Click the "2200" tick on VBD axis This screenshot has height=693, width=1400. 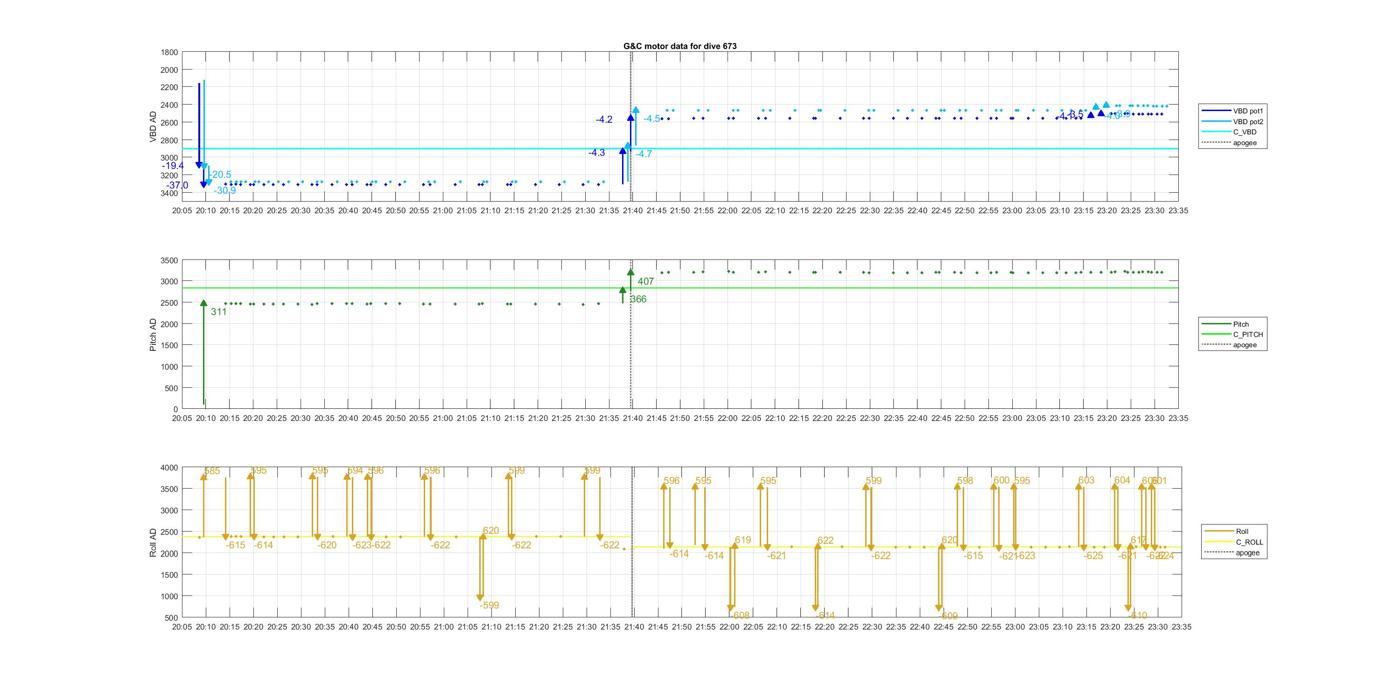(x=169, y=87)
